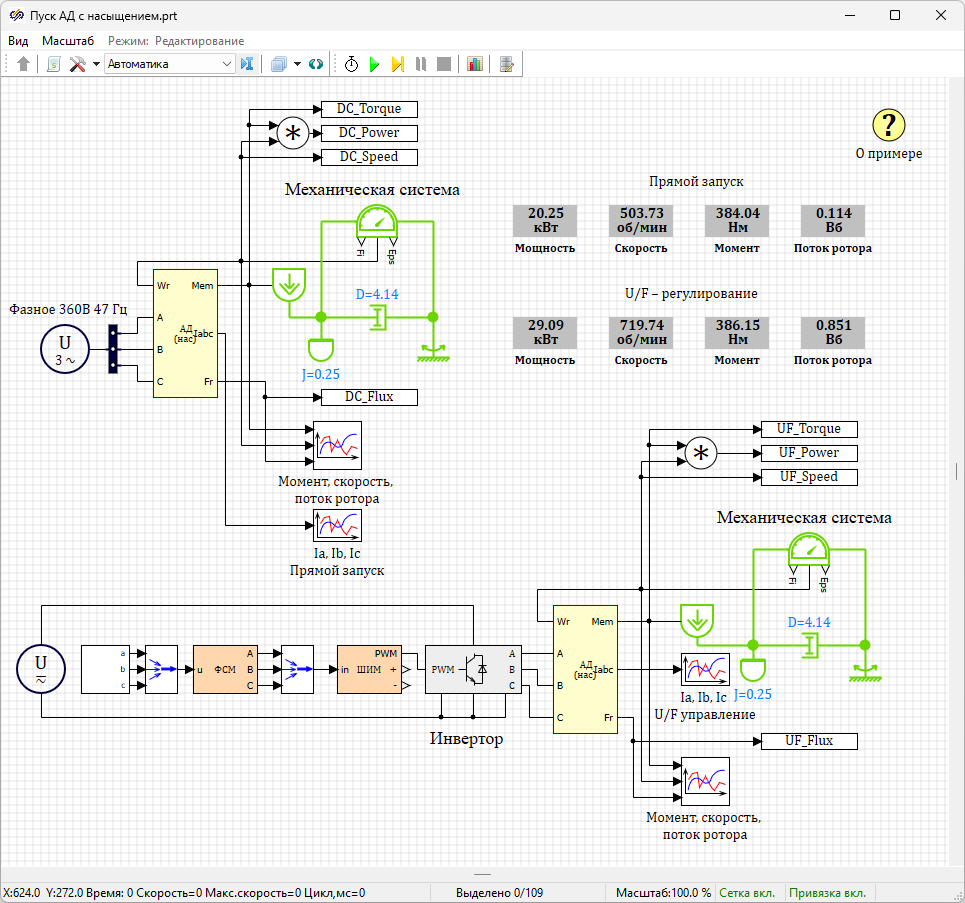The height and width of the screenshot is (903, 965).
Task: Open the 'Вид' menu
Action: (x=18, y=41)
